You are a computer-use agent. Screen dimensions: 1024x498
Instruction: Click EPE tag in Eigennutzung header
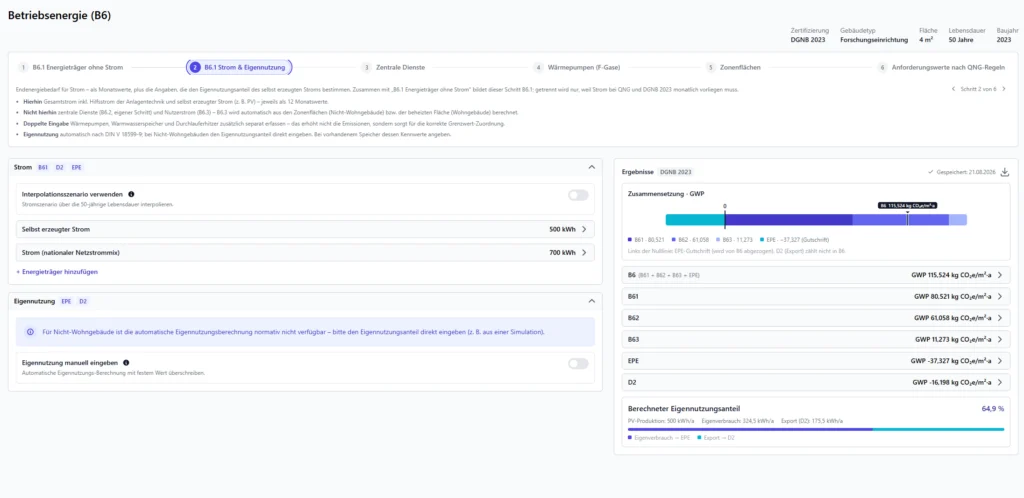(67, 302)
